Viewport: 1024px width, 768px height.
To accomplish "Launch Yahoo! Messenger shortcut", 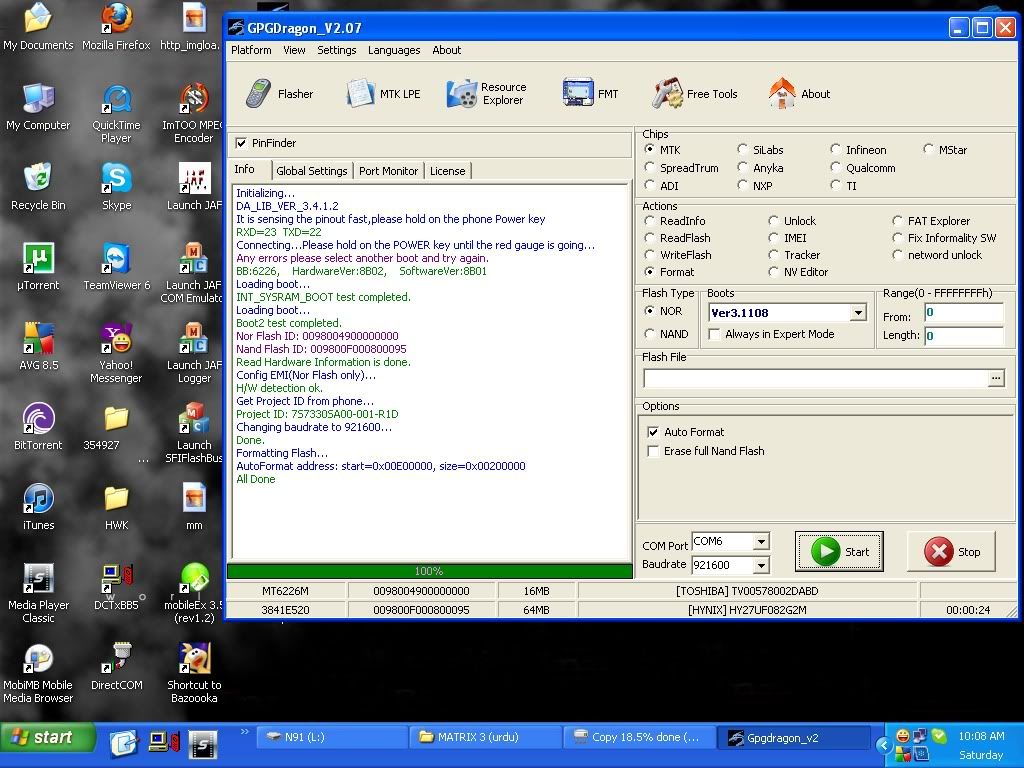I will tap(116, 354).
